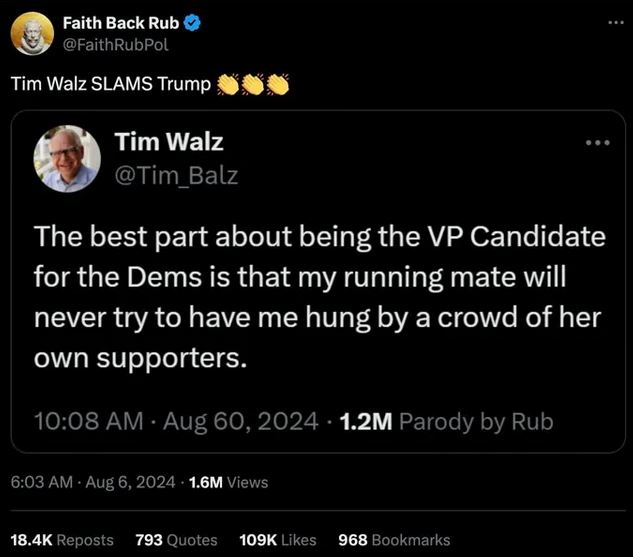
Task: Show the 109K Likes list
Action: (279, 539)
